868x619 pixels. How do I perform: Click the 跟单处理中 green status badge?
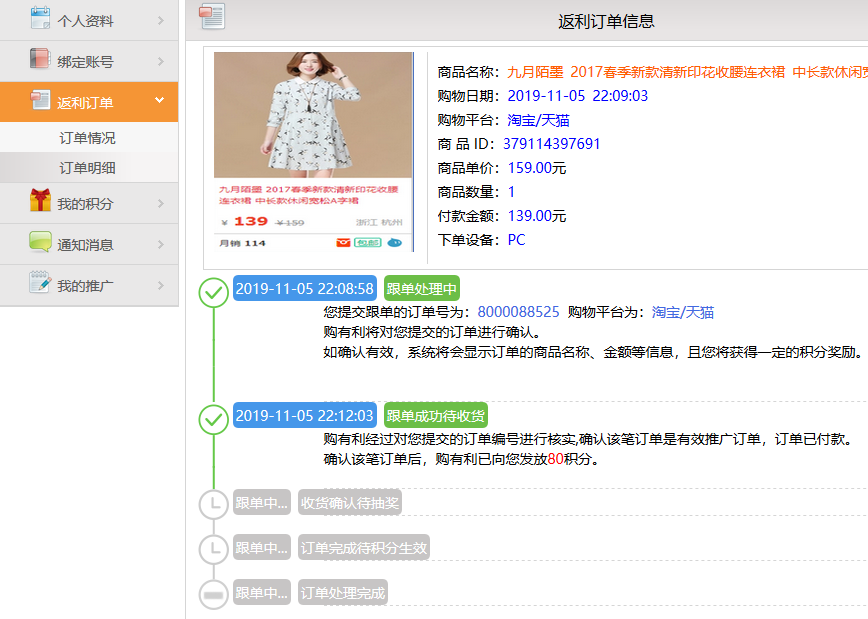(421, 289)
